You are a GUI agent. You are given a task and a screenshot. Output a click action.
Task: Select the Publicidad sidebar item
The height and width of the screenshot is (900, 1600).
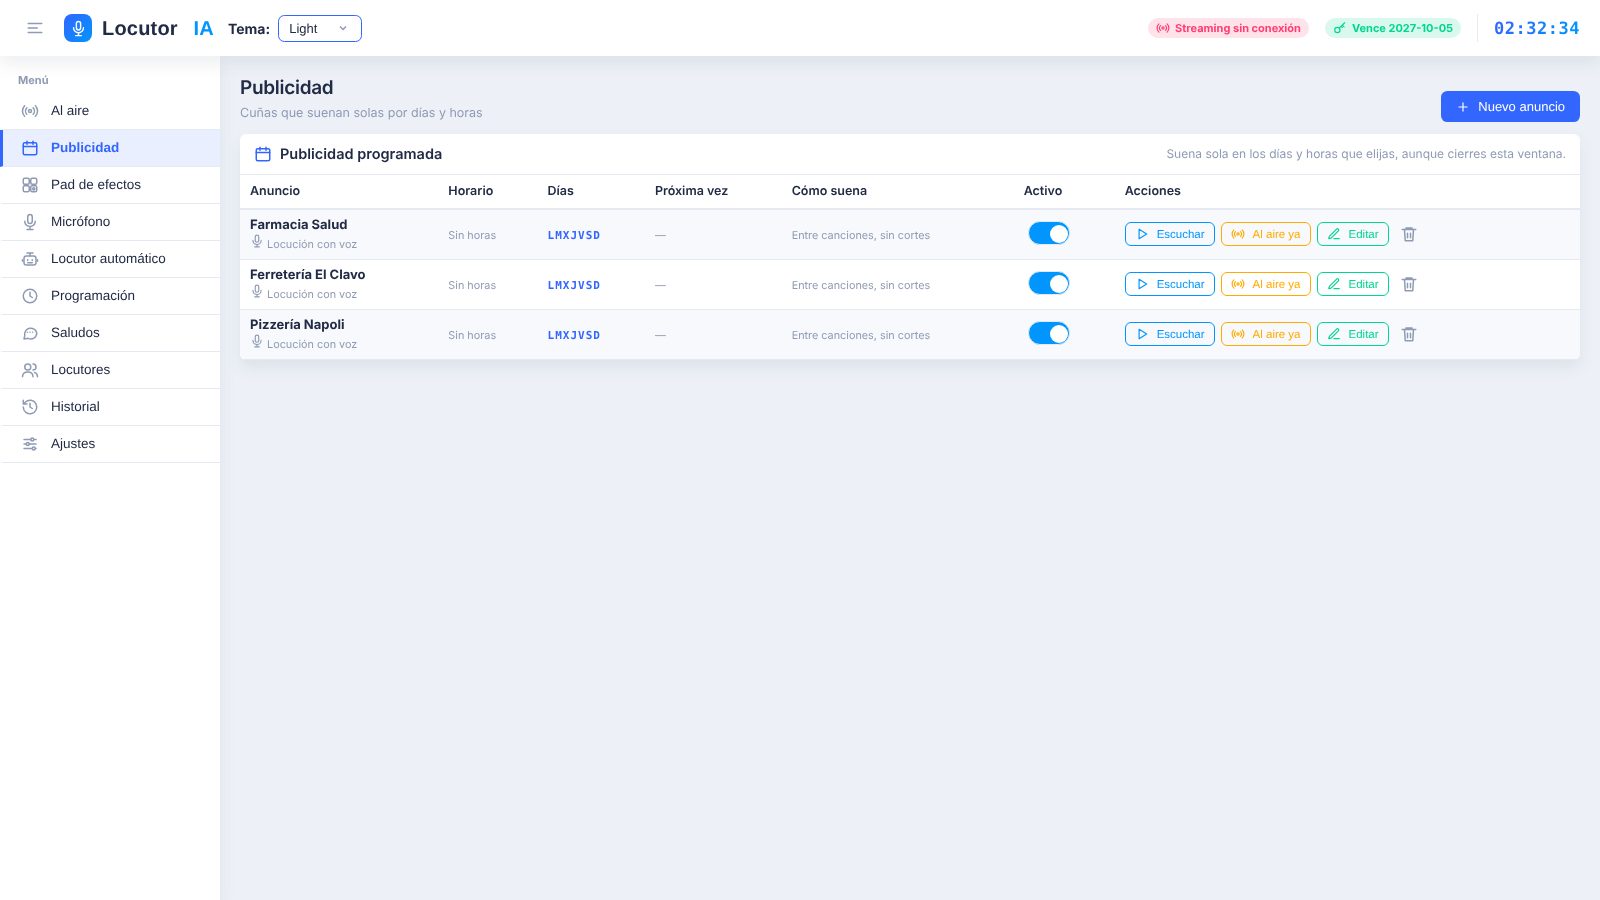click(110, 148)
